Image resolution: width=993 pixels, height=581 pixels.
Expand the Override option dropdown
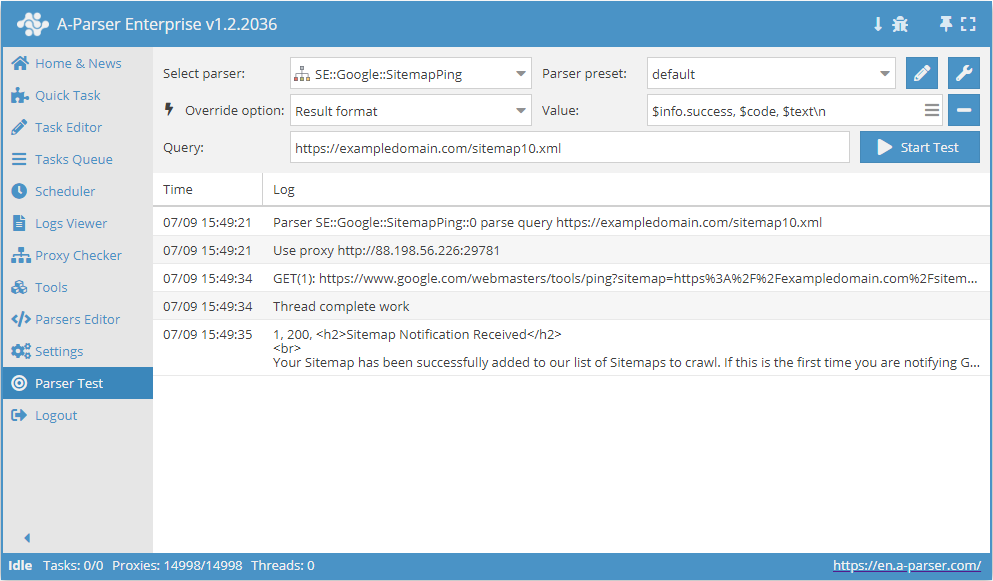(410, 111)
